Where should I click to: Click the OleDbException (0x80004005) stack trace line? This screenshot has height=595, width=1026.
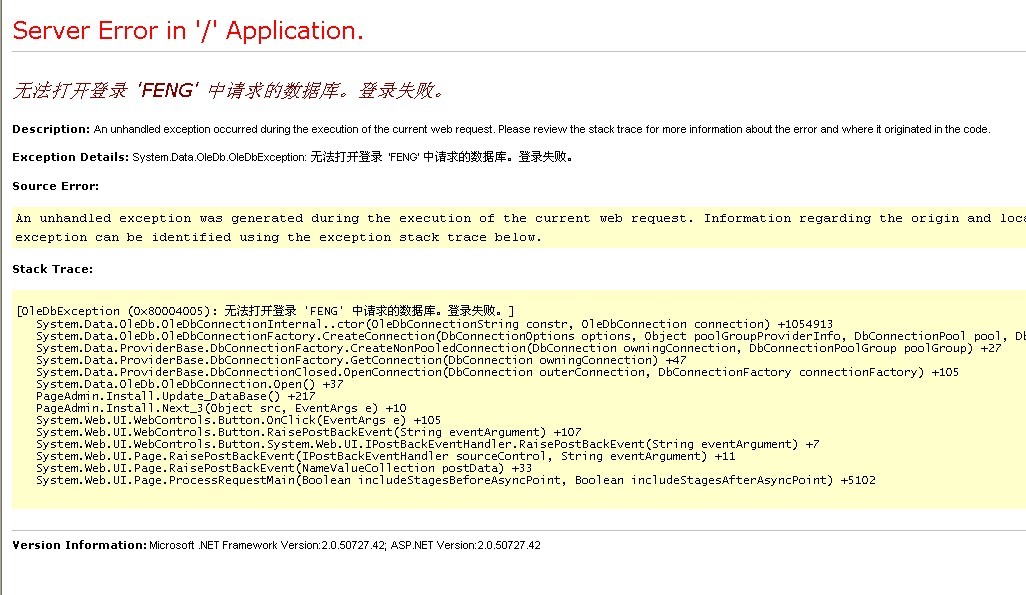point(265,311)
